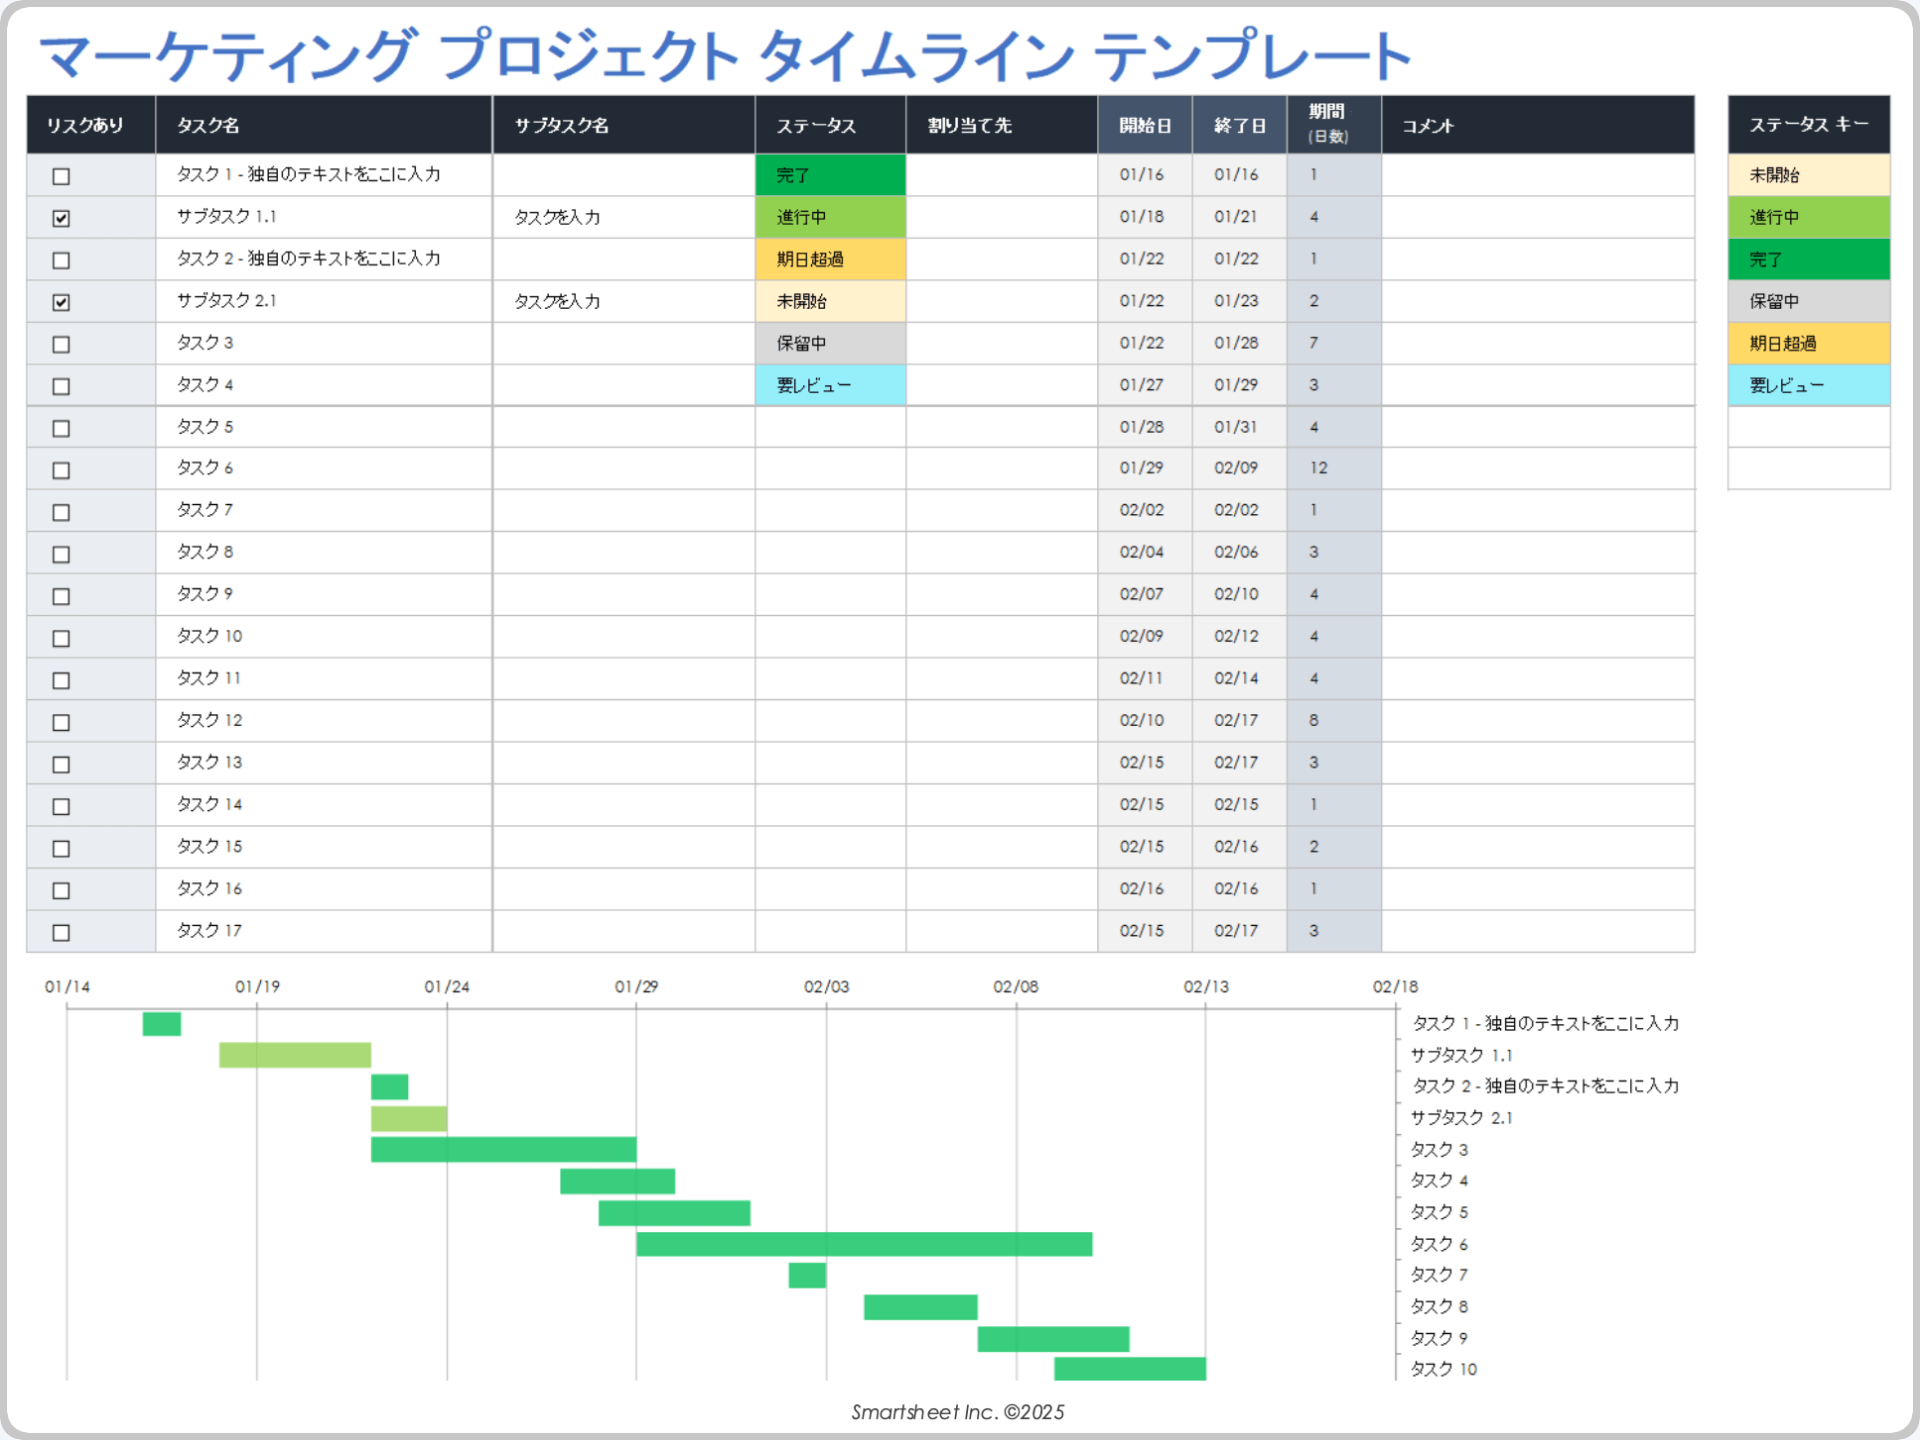Click the リスクあり column header

[91, 125]
